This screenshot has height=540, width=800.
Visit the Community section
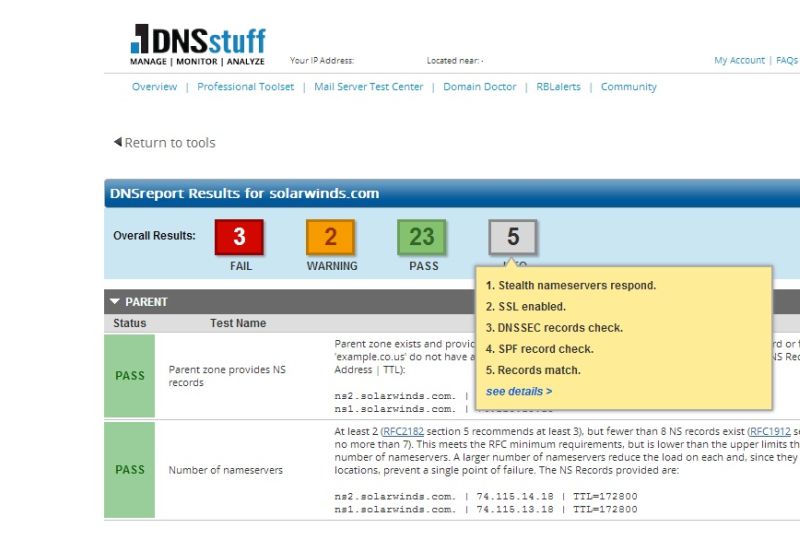pos(629,87)
